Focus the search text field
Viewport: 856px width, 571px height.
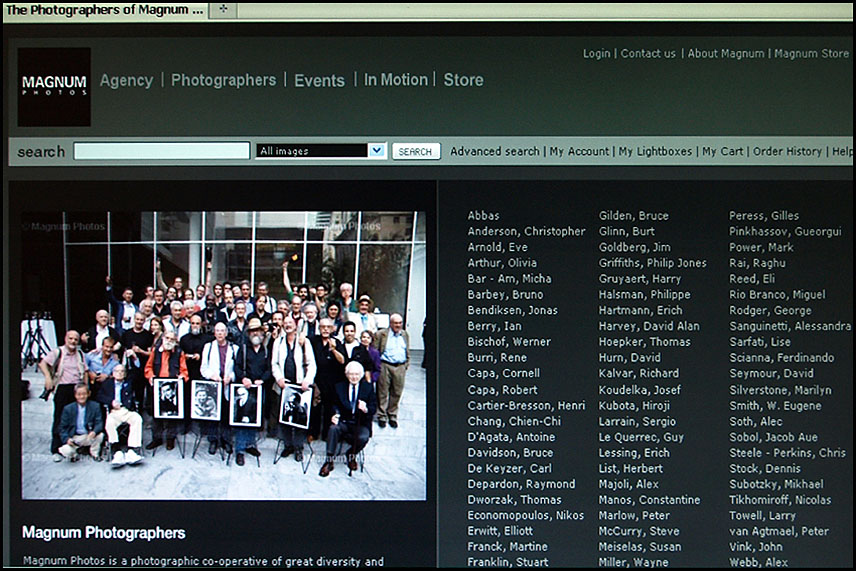coord(162,151)
